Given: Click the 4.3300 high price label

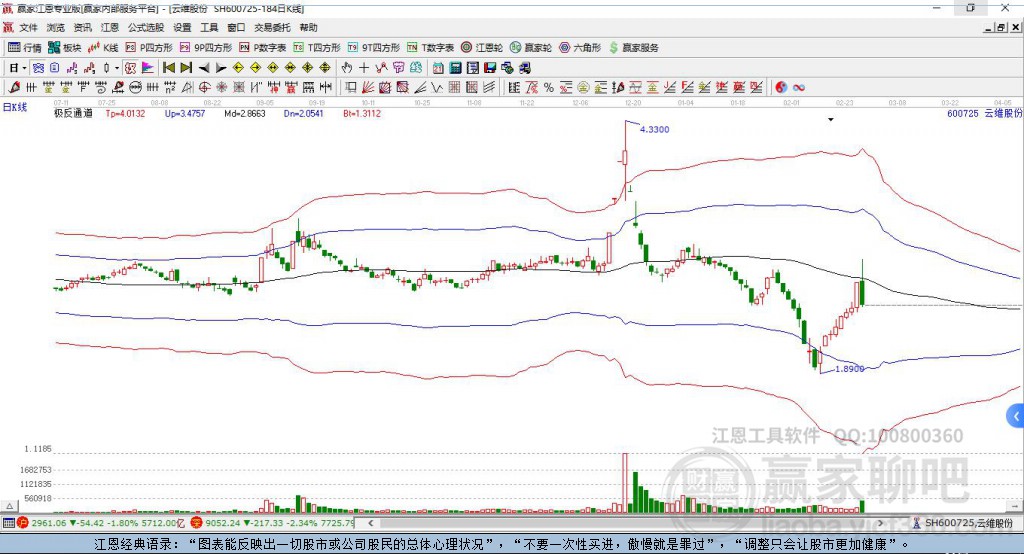Looking at the screenshot, I should click(x=654, y=129).
